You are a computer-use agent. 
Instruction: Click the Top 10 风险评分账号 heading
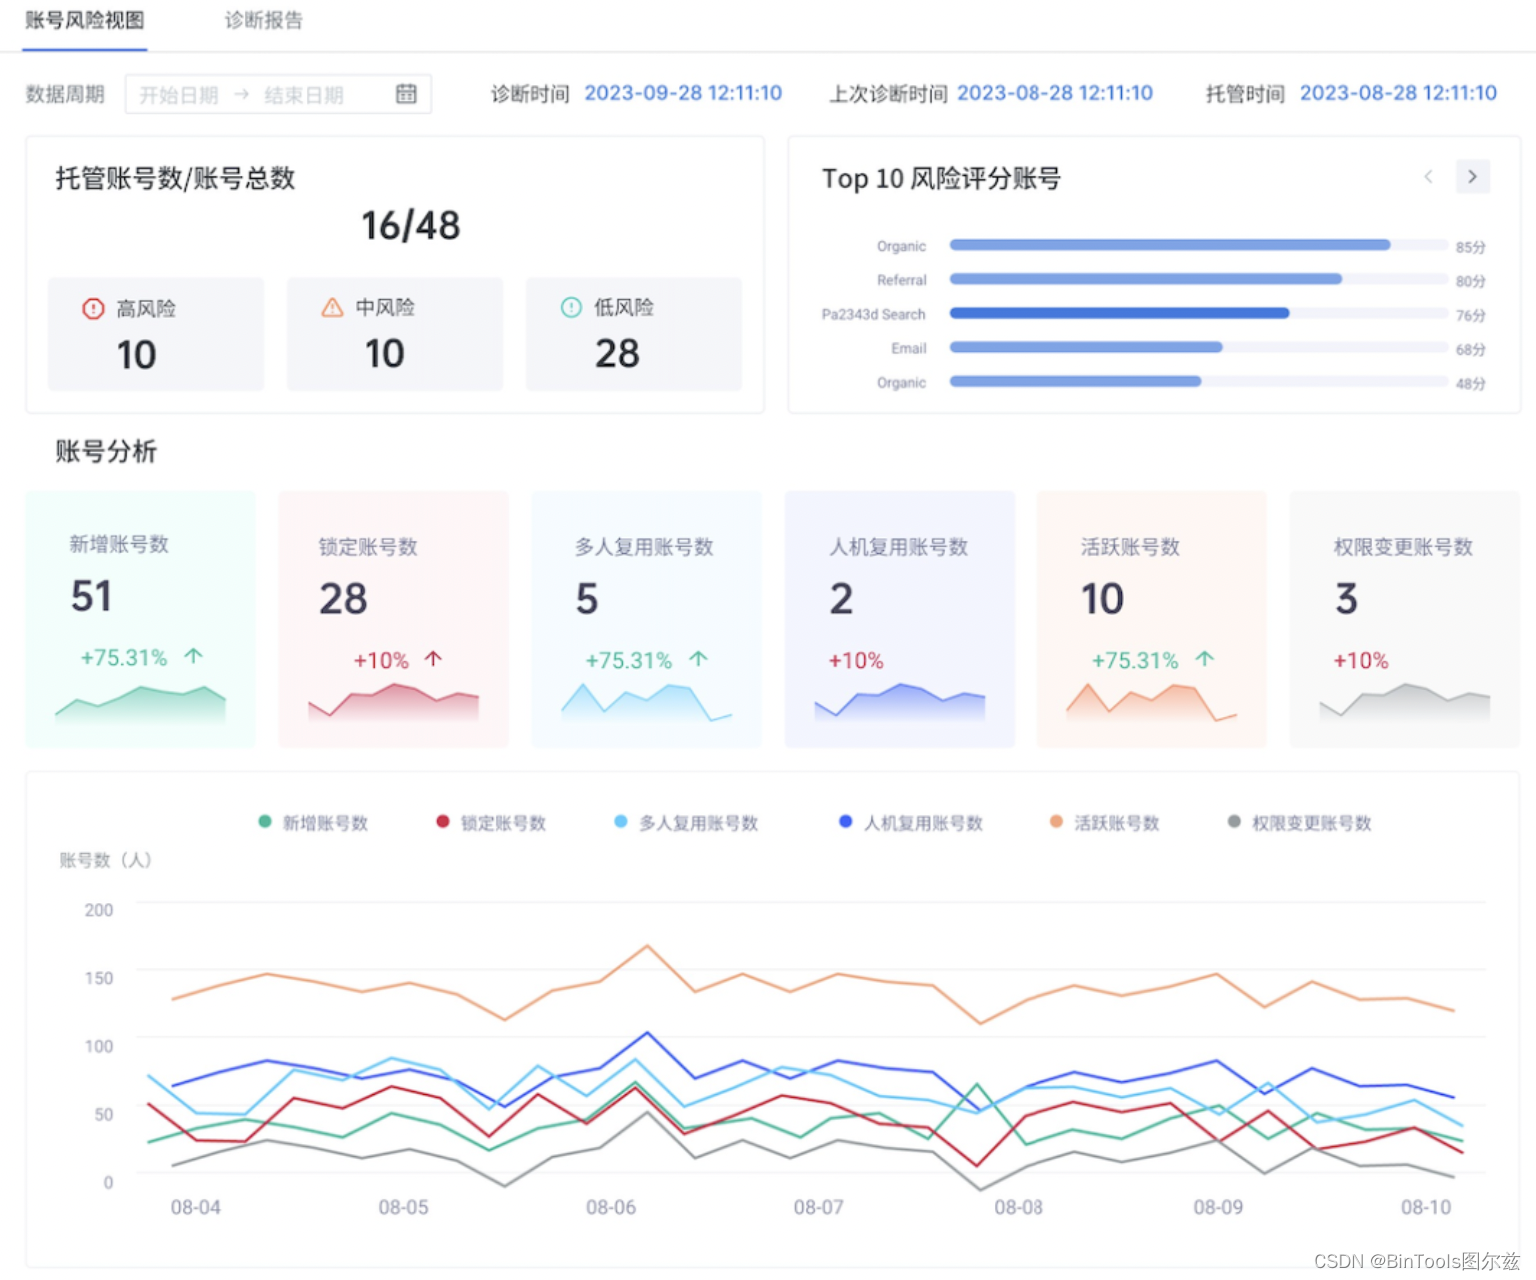[x=941, y=179]
